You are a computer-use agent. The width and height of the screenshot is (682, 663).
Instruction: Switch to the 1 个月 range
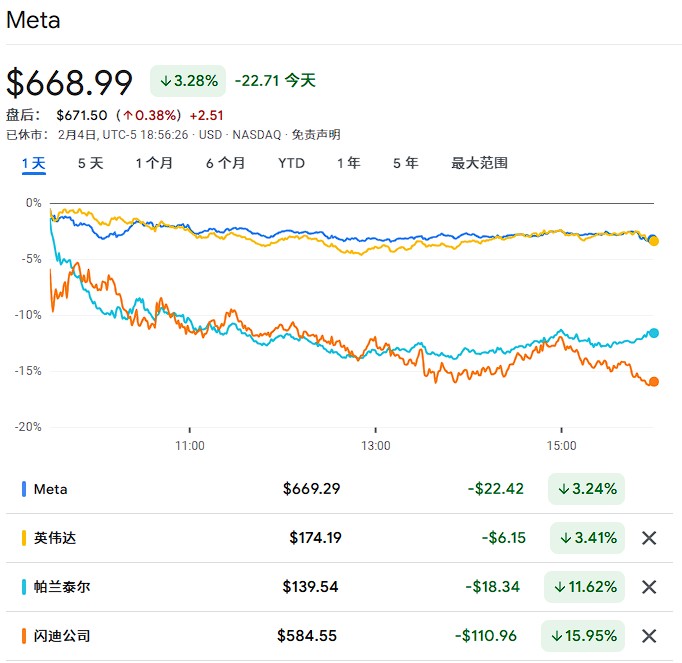click(x=154, y=163)
